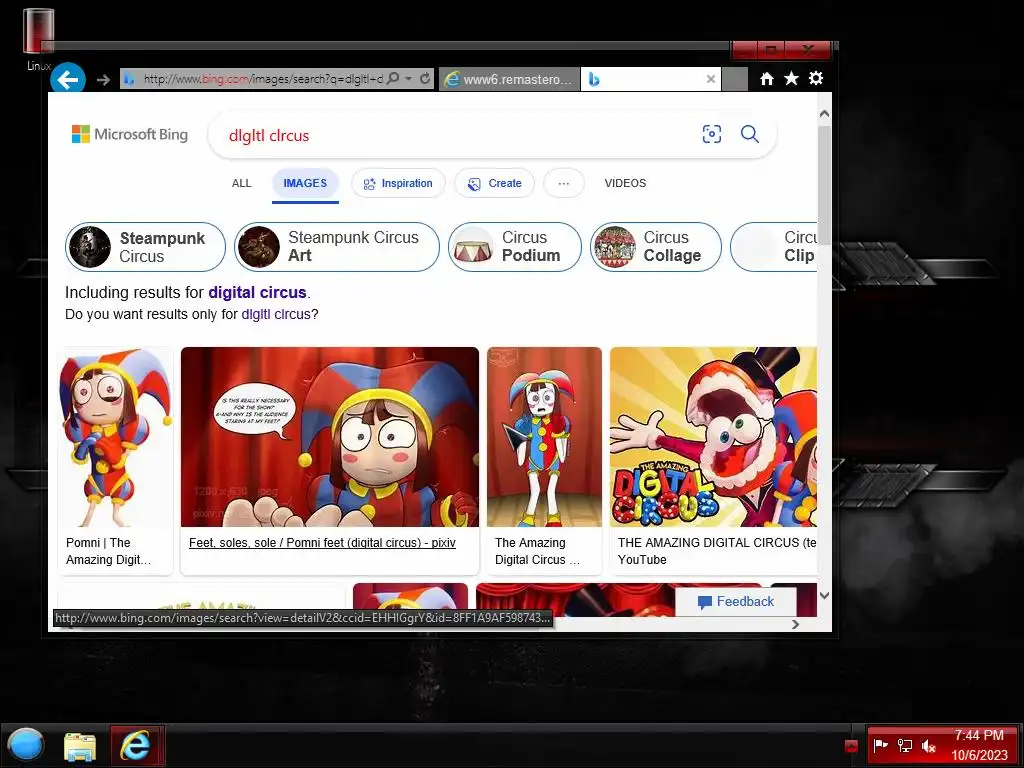The height and width of the screenshot is (768, 1024).
Task: Click the Action Center flag tray icon
Action: (880, 745)
